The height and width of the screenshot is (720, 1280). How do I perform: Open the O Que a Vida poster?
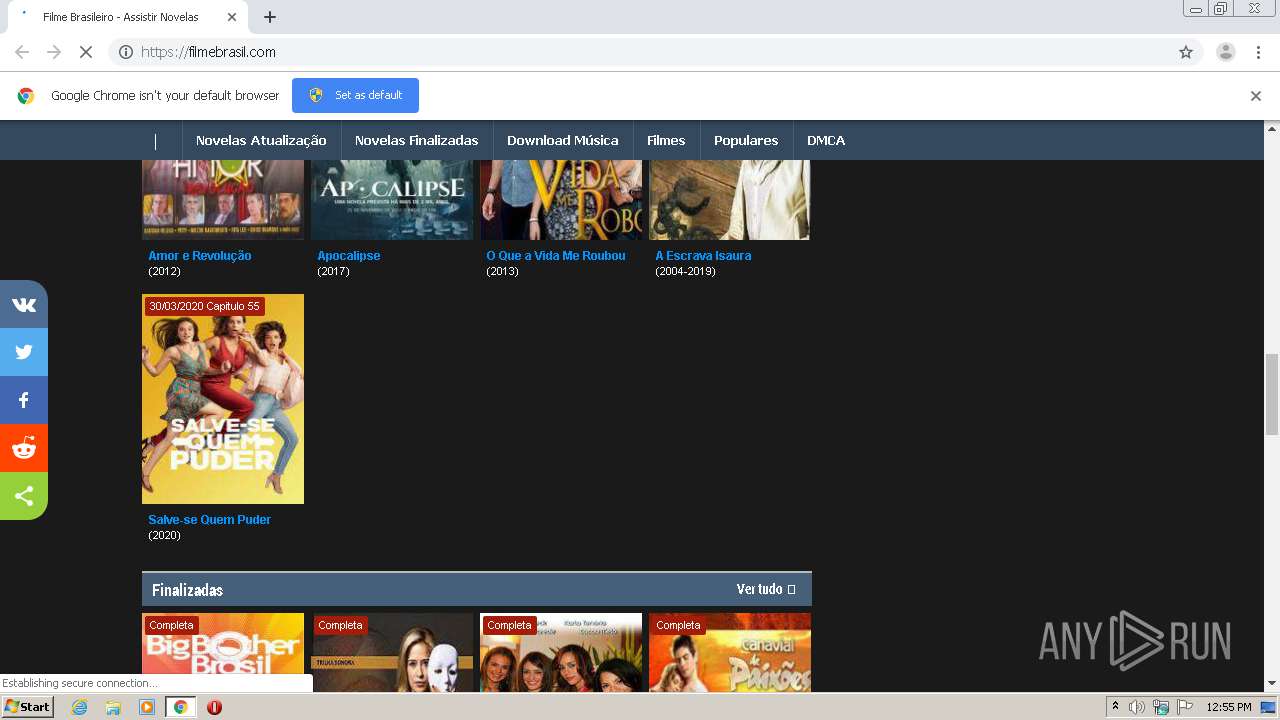(561, 200)
